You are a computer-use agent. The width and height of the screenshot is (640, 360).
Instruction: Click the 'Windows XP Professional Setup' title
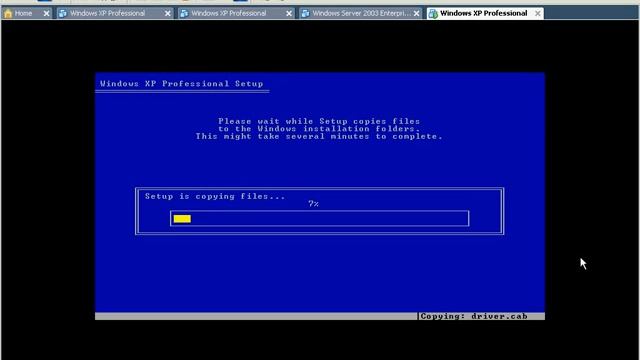pos(182,84)
